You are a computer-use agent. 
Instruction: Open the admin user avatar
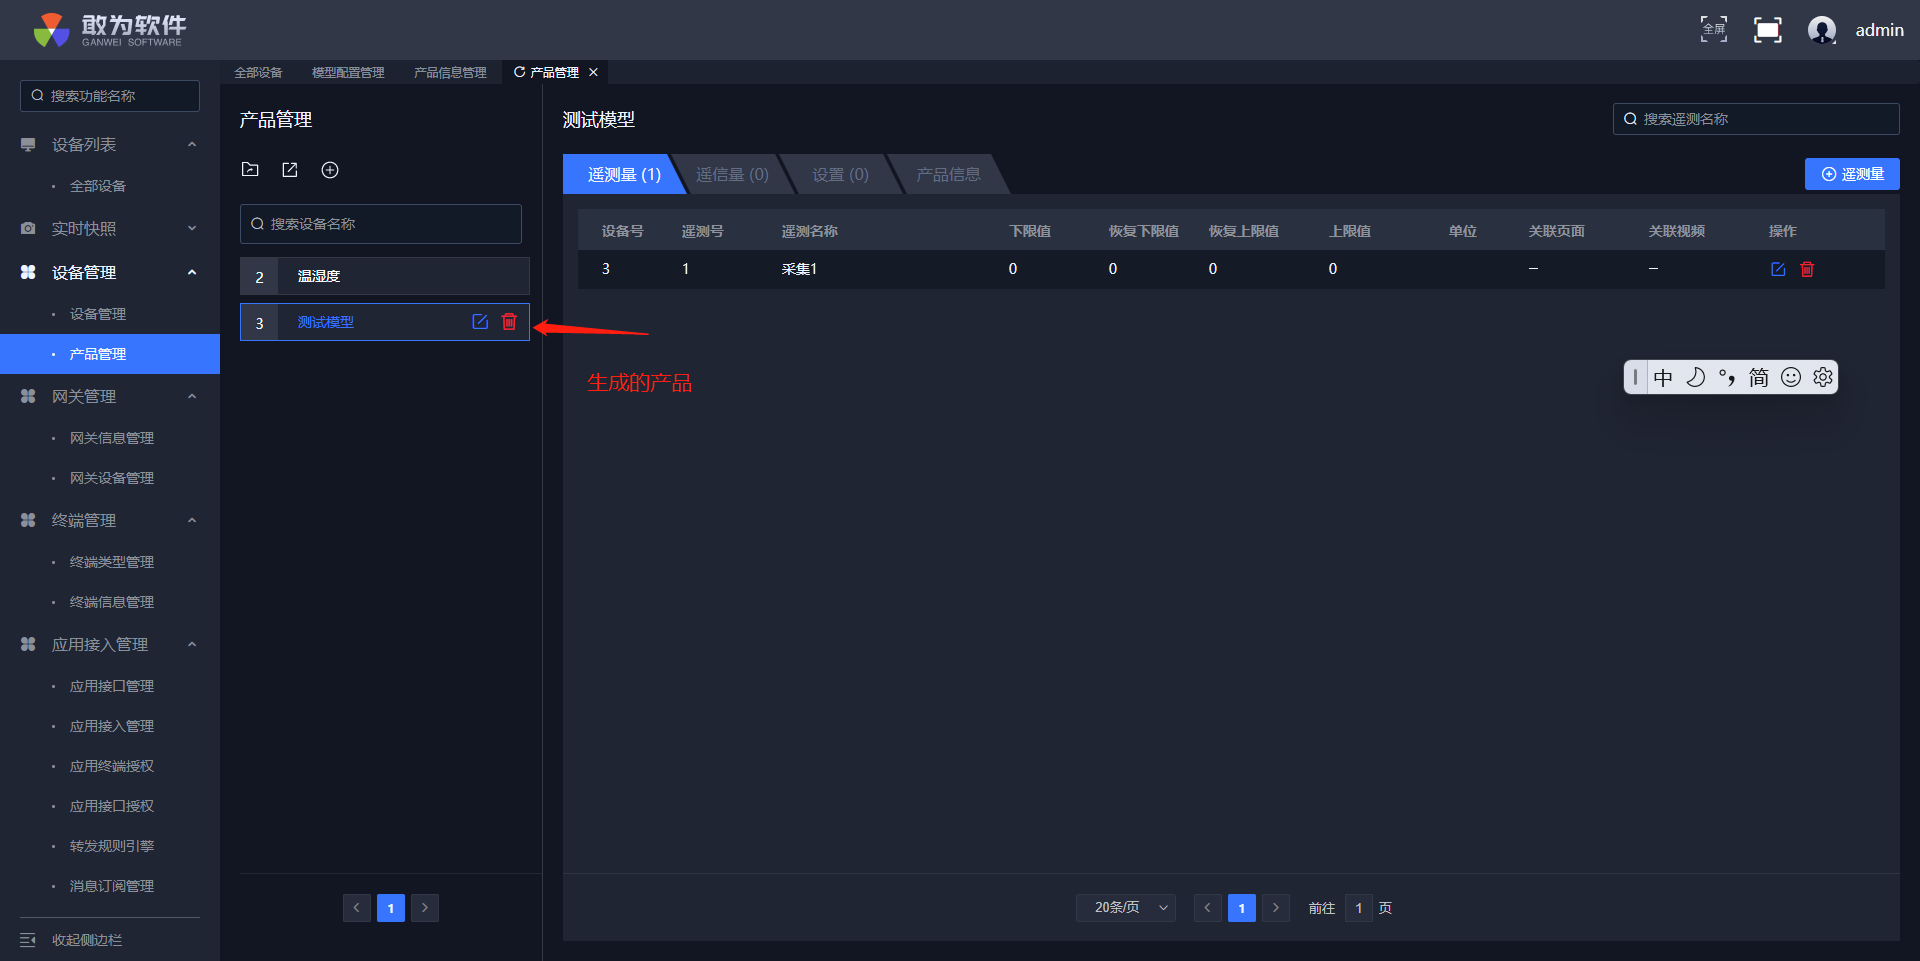coord(1822,30)
